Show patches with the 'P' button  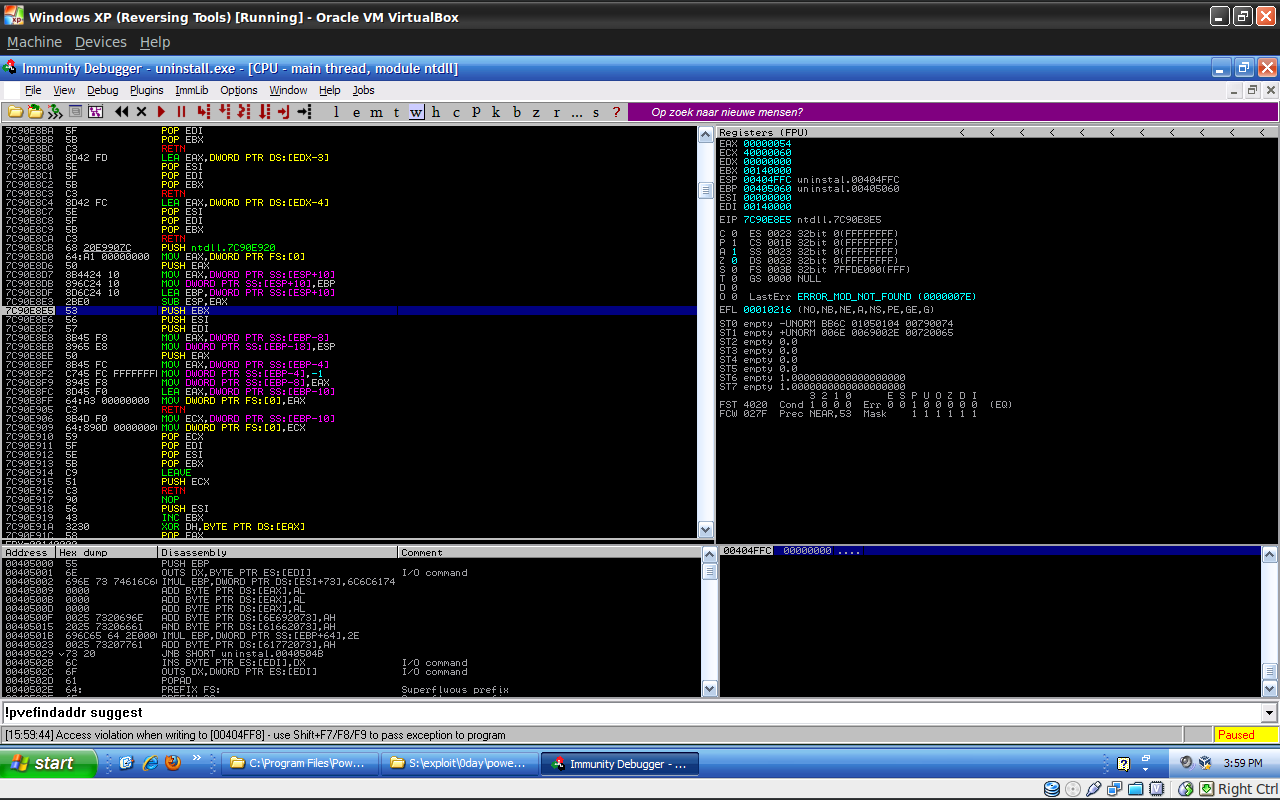[x=476, y=112]
